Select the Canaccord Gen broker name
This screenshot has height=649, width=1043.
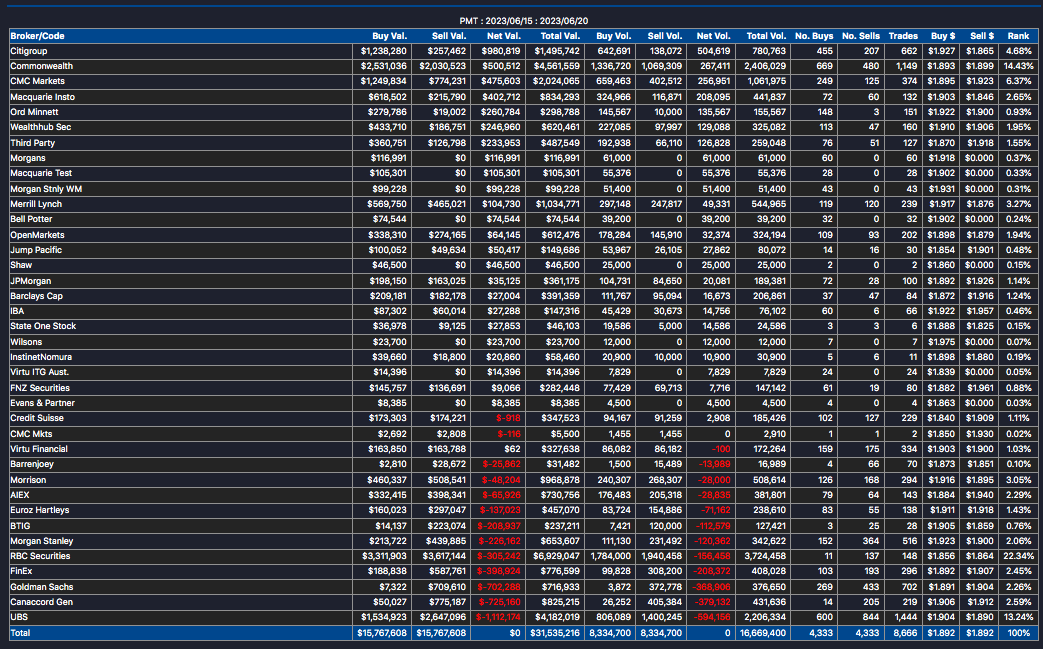pos(42,602)
